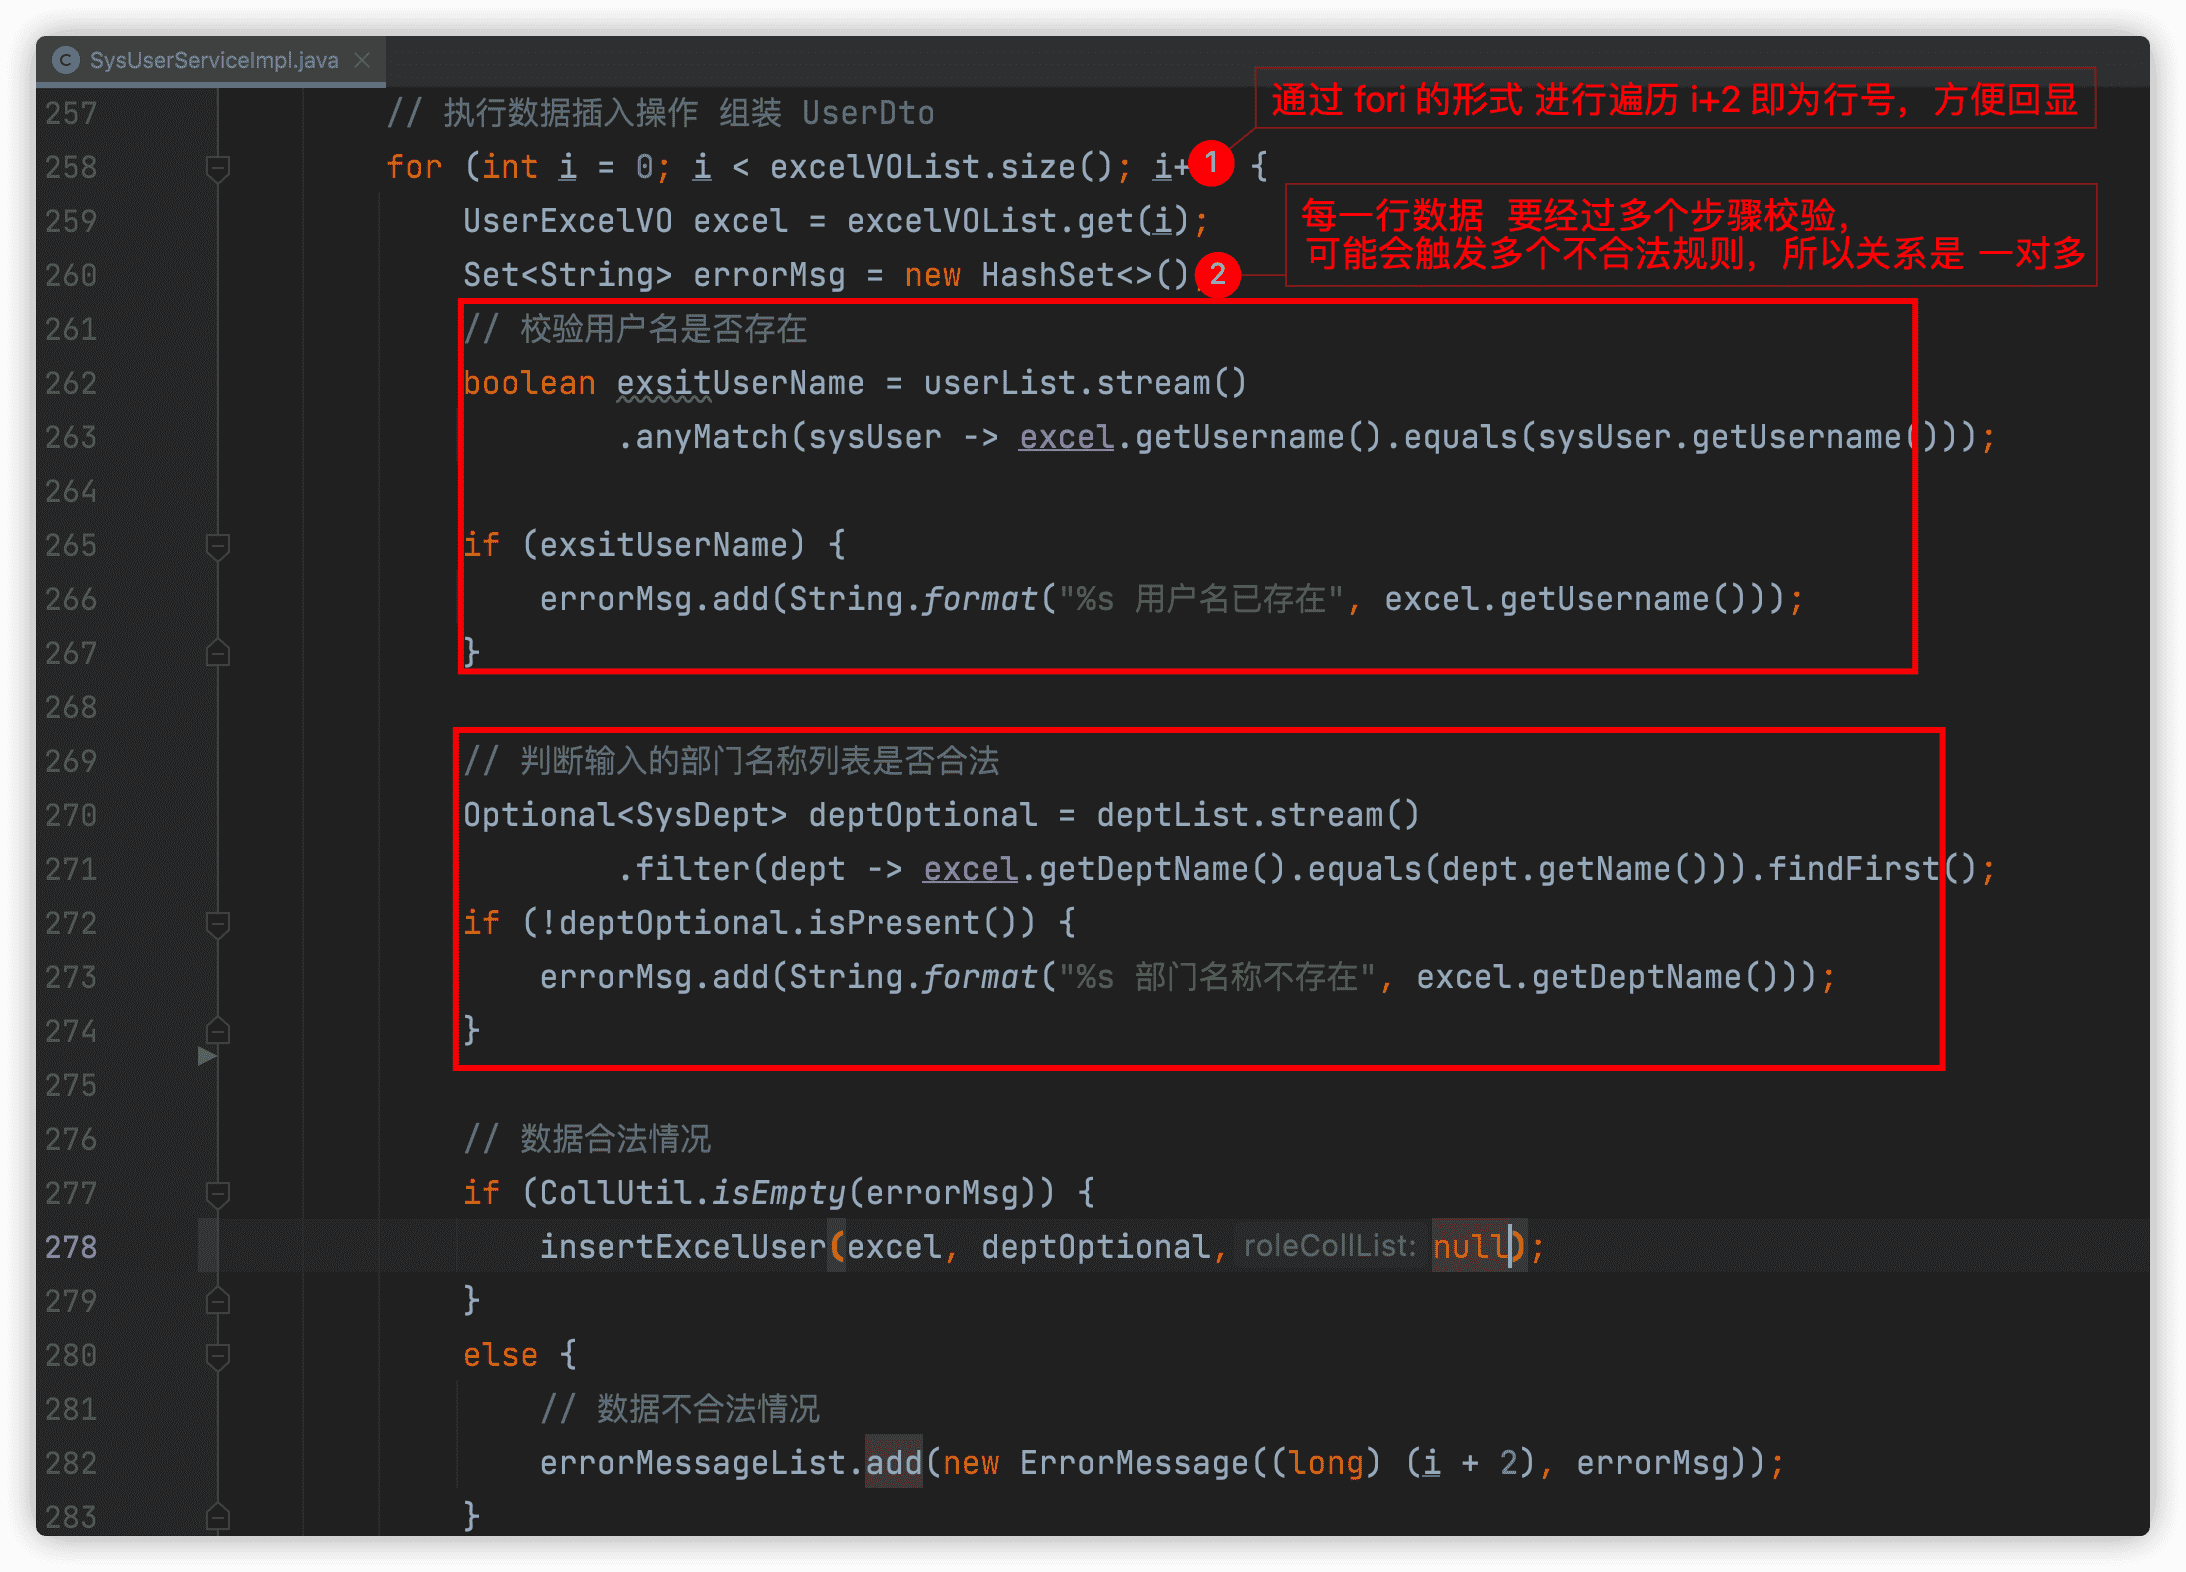Collapse the else block at line 280
The width and height of the screenshot is (2186, 1572).
(217, 1356)
